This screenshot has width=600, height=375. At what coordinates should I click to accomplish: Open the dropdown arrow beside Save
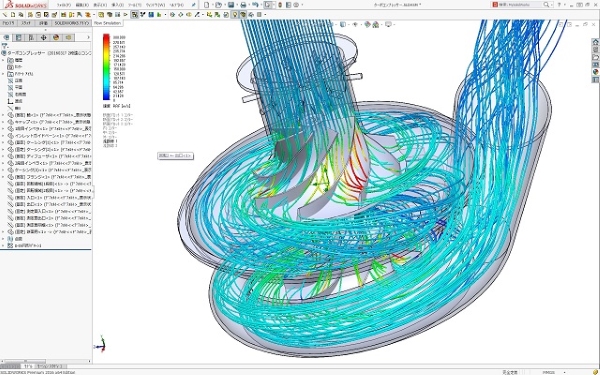tap(236, 5)
